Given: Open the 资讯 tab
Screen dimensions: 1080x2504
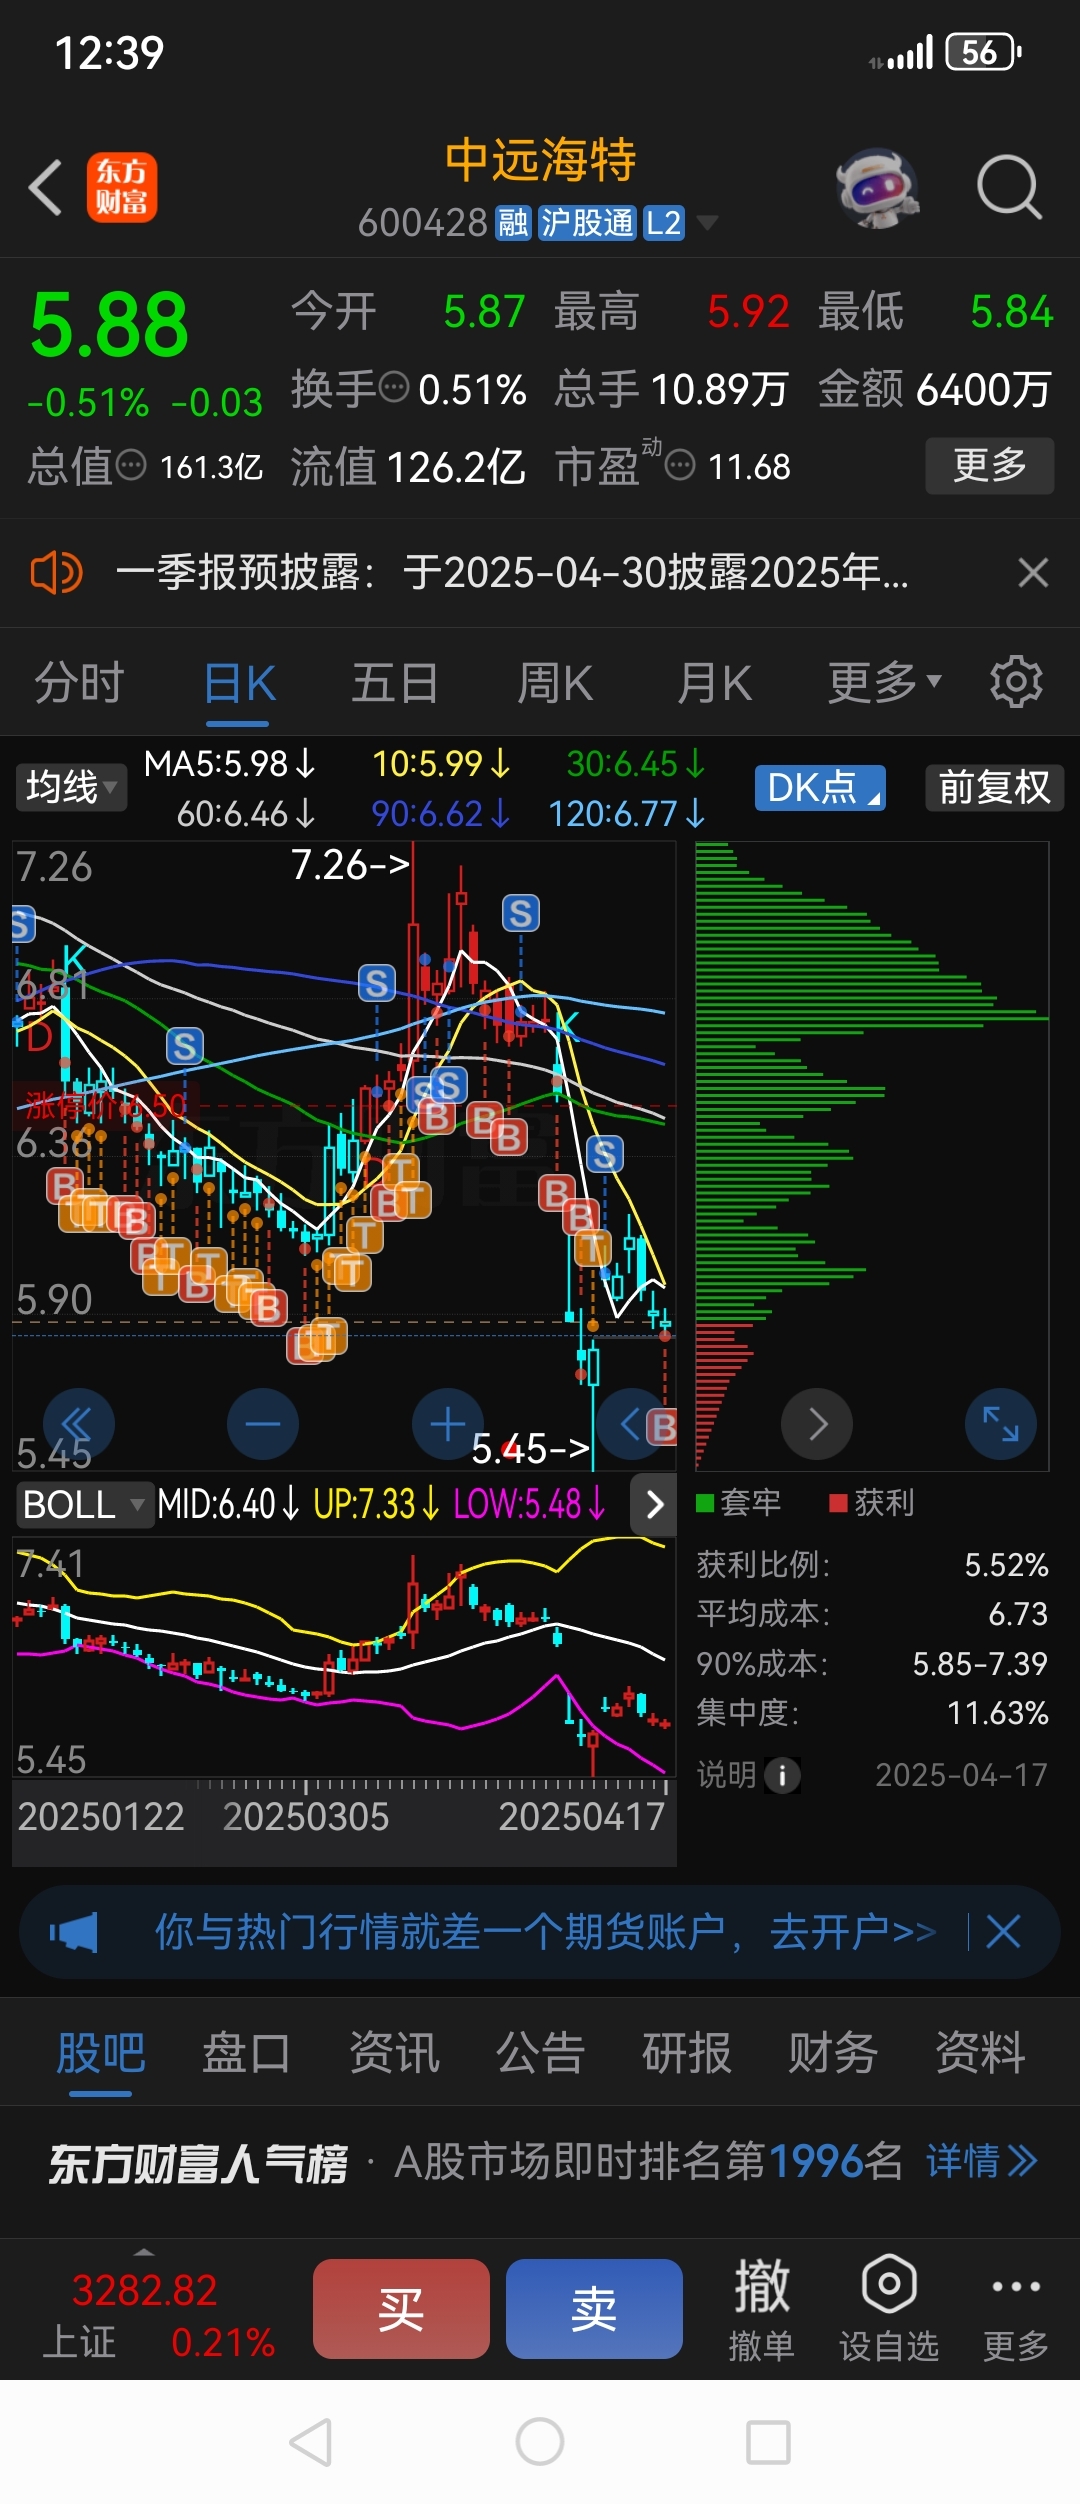Looking at the screenshot, I should point(394,2054).
